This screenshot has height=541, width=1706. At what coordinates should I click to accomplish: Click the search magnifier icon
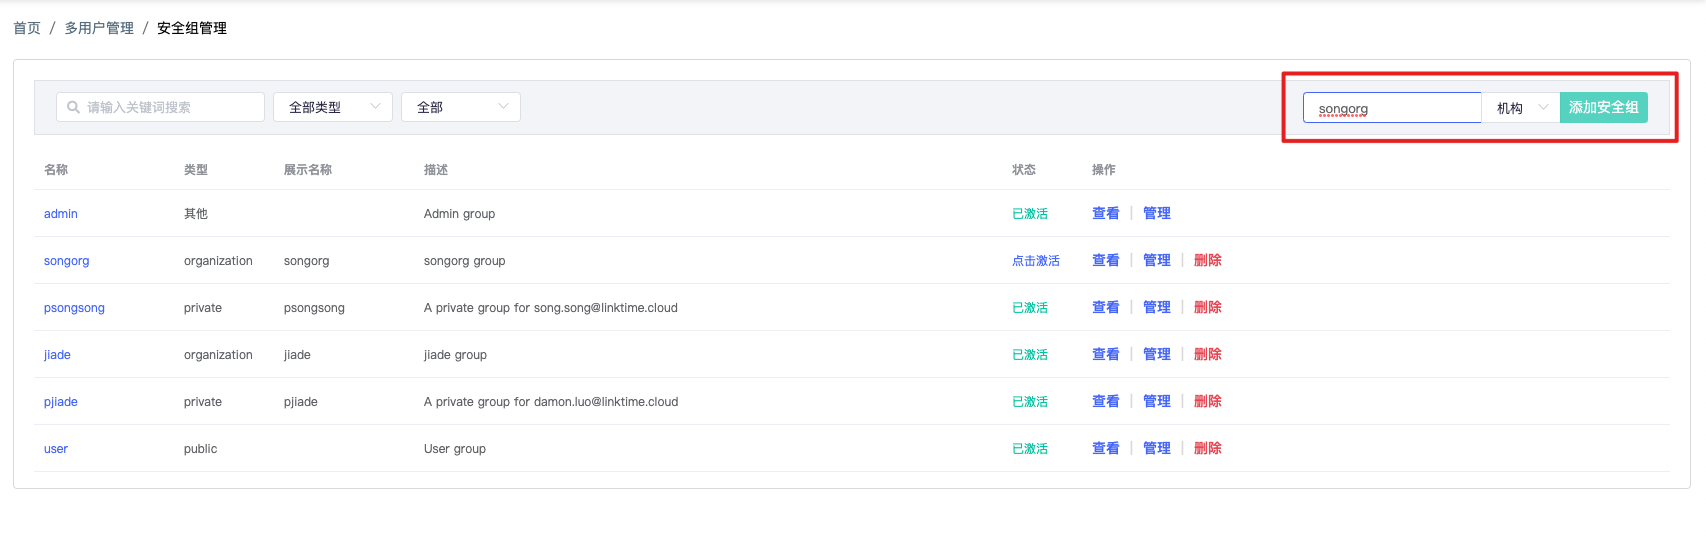[73, 107]
